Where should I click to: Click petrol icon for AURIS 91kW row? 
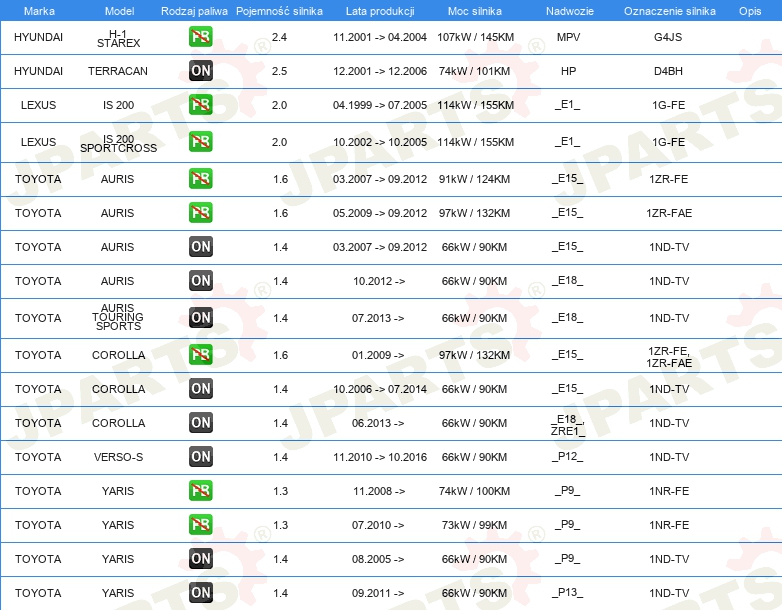(200, 178)
